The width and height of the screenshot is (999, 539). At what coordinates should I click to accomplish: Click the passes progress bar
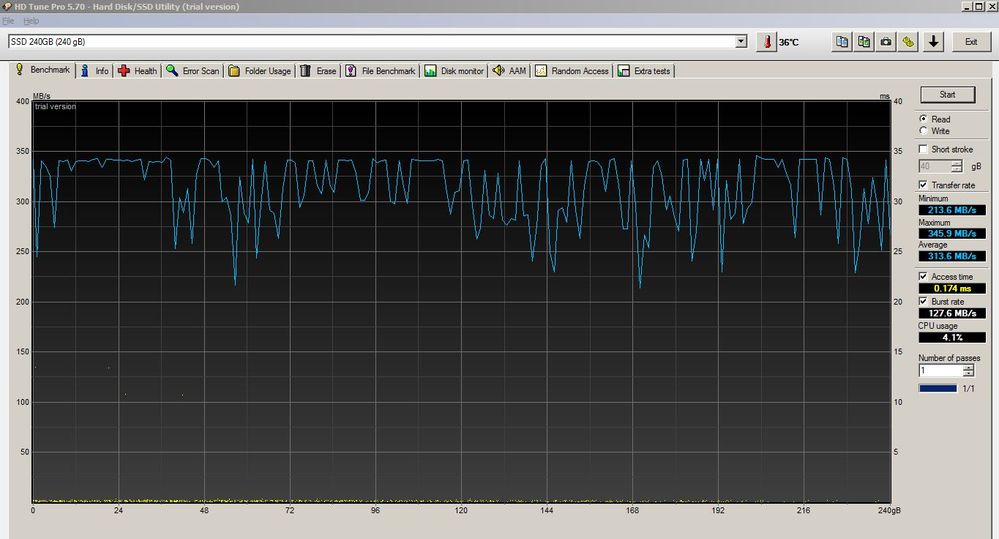(x=938, y=388)
